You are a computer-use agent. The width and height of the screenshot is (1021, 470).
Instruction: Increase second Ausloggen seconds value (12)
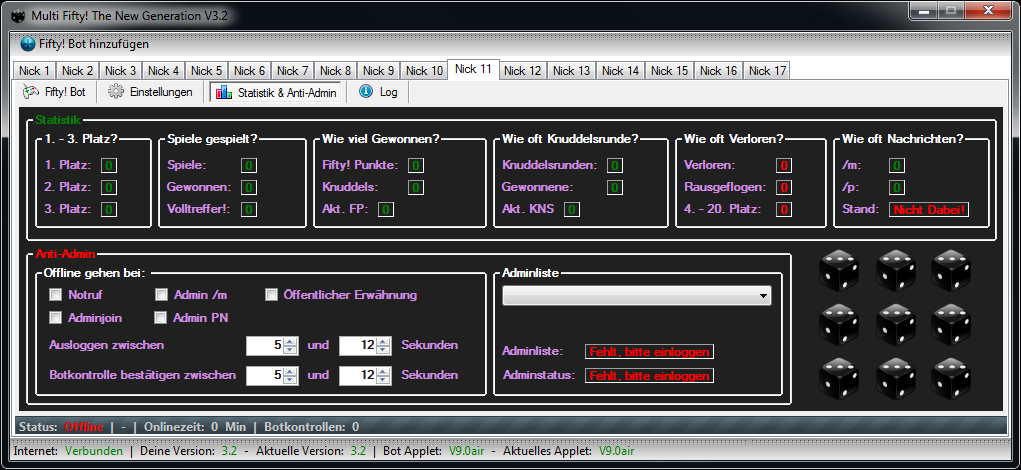(384, 341)
